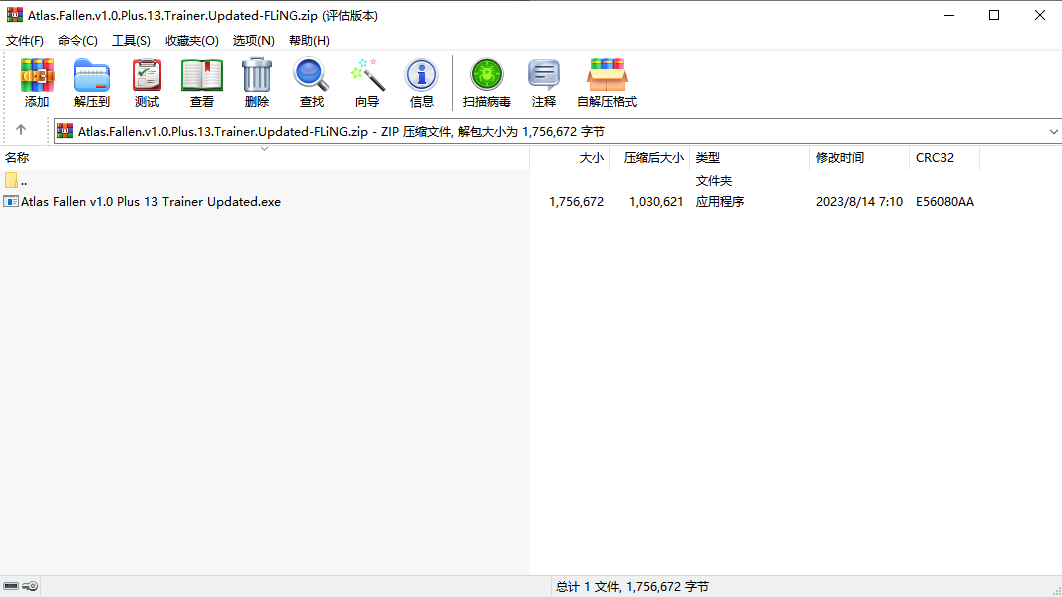Click the parent folder '..' icon
This screenshot has width=1062, height=597.
11,180
